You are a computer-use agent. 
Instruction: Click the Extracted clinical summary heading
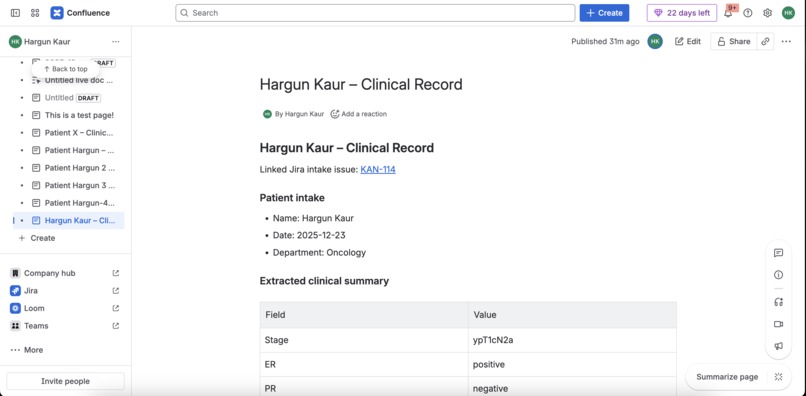pos(324,281)
